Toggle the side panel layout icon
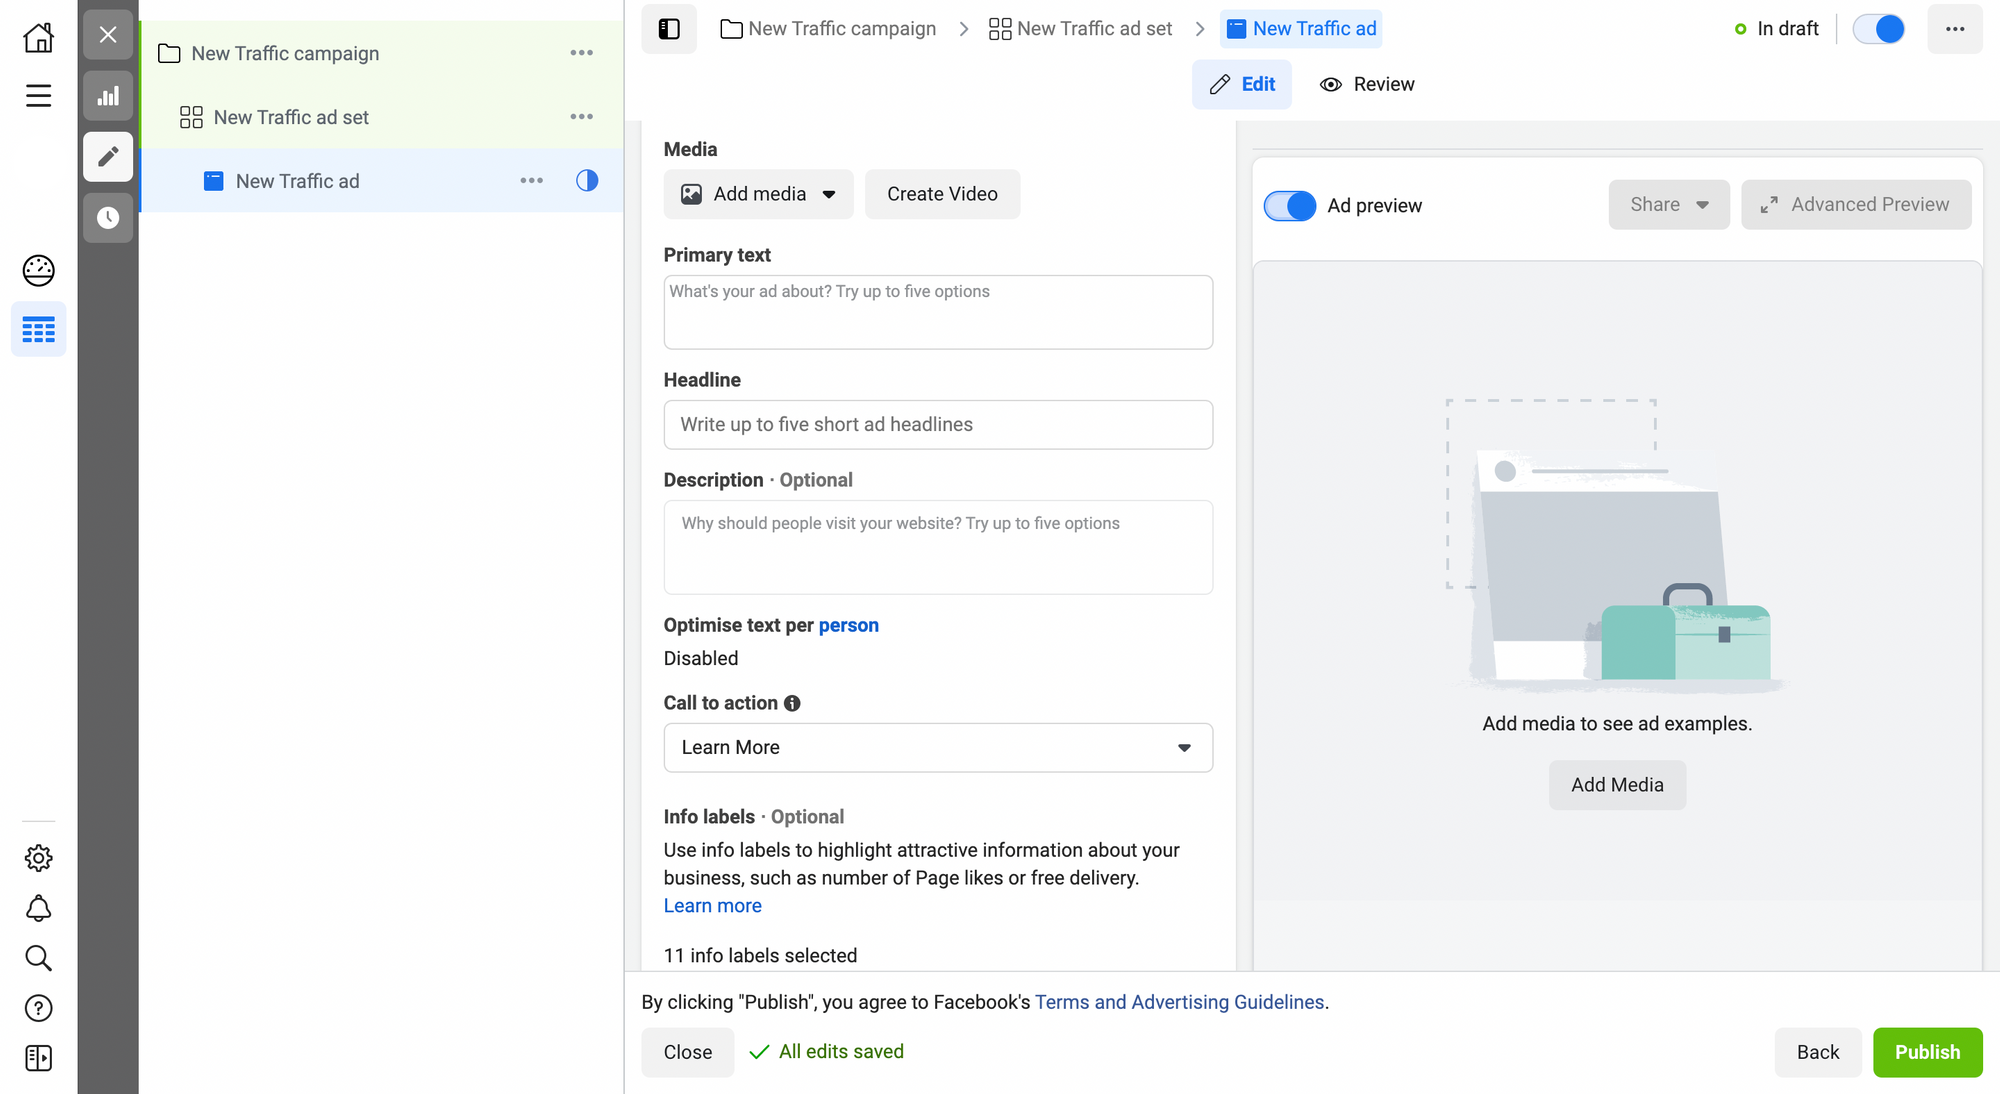The image size is (2000, 1094). [669, 29]
